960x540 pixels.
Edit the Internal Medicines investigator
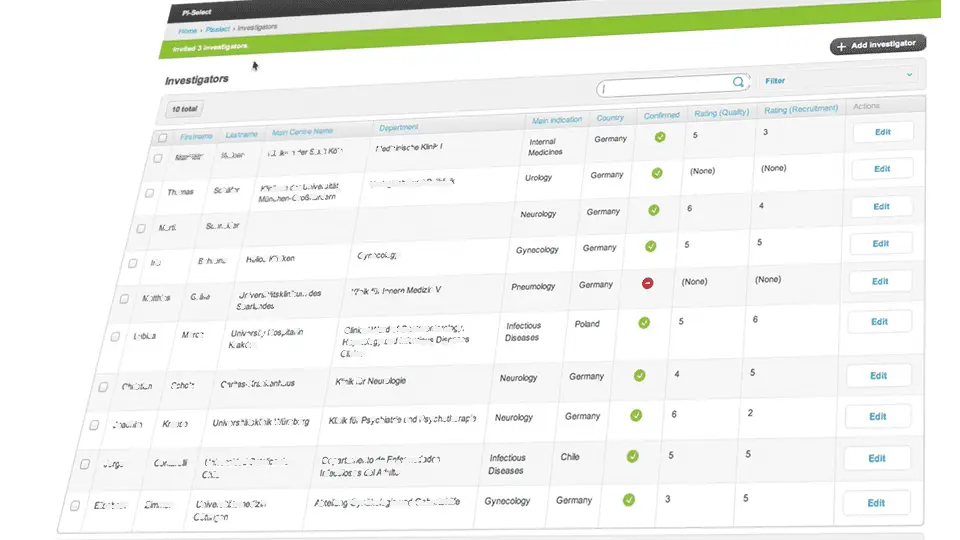click(882, 132)
